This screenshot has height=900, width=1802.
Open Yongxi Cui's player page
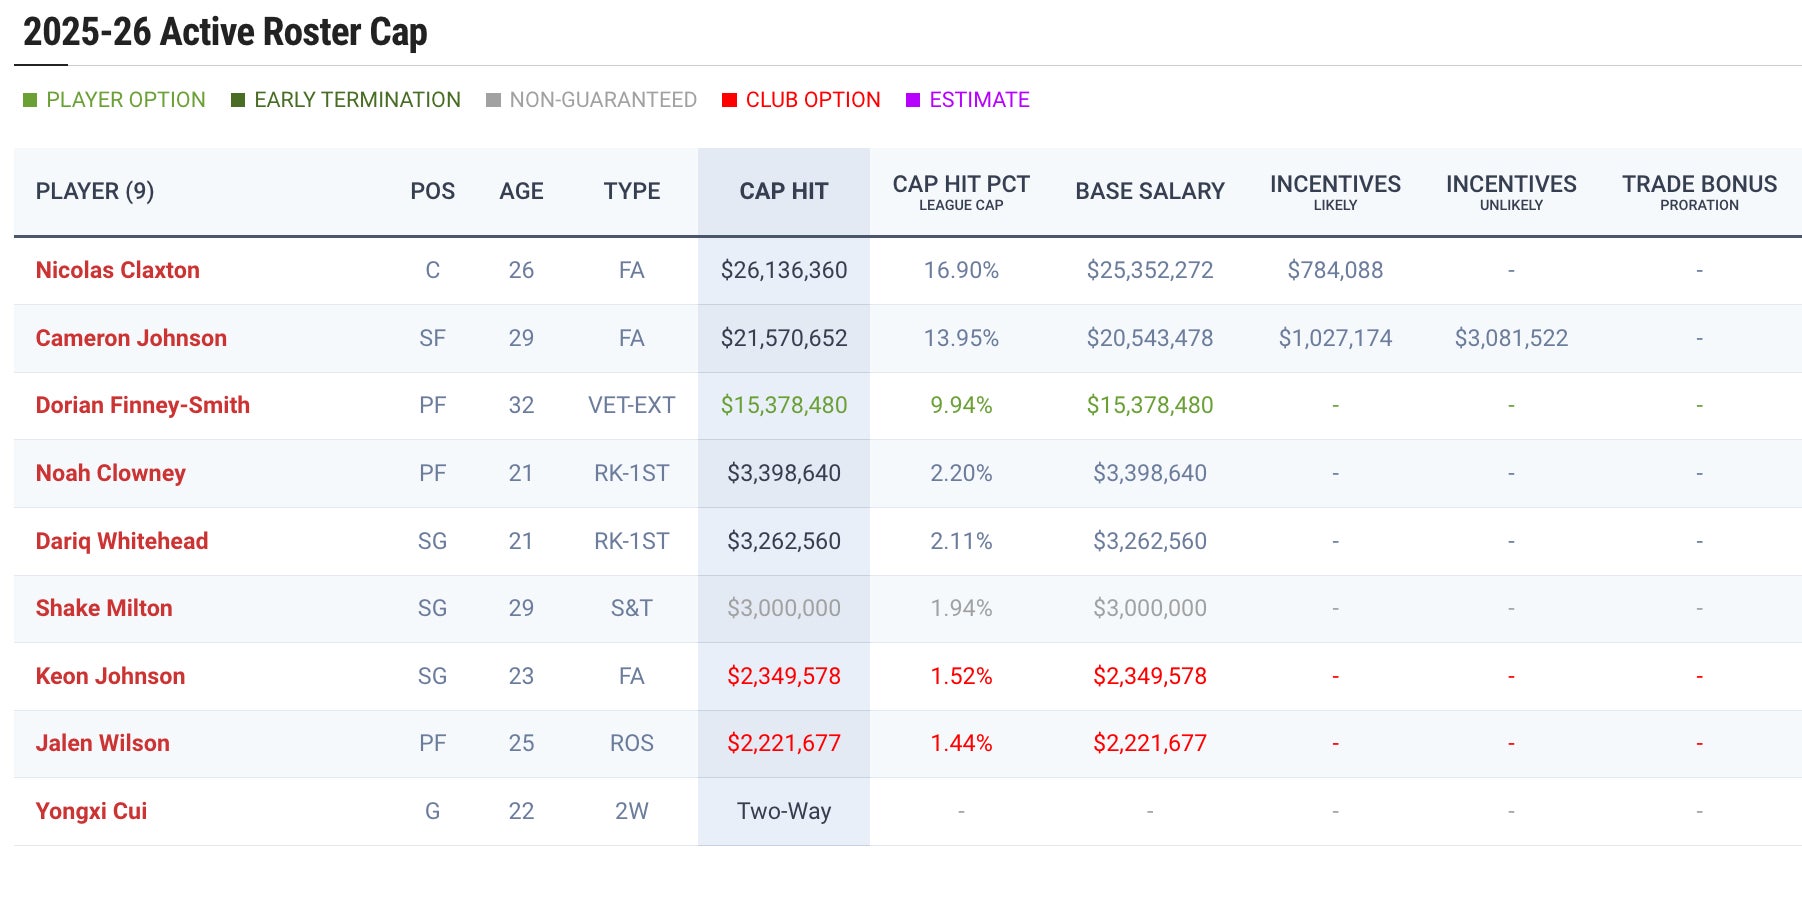[x=91, y=811]
